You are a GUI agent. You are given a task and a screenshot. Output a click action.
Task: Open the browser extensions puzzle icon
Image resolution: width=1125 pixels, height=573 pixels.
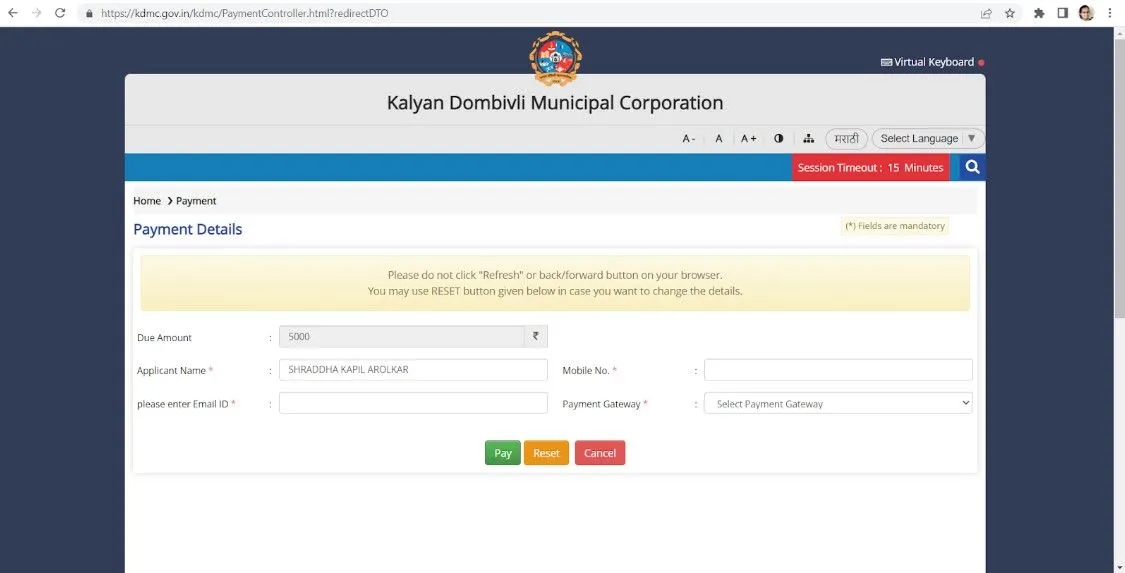(x=1039, y=13)
